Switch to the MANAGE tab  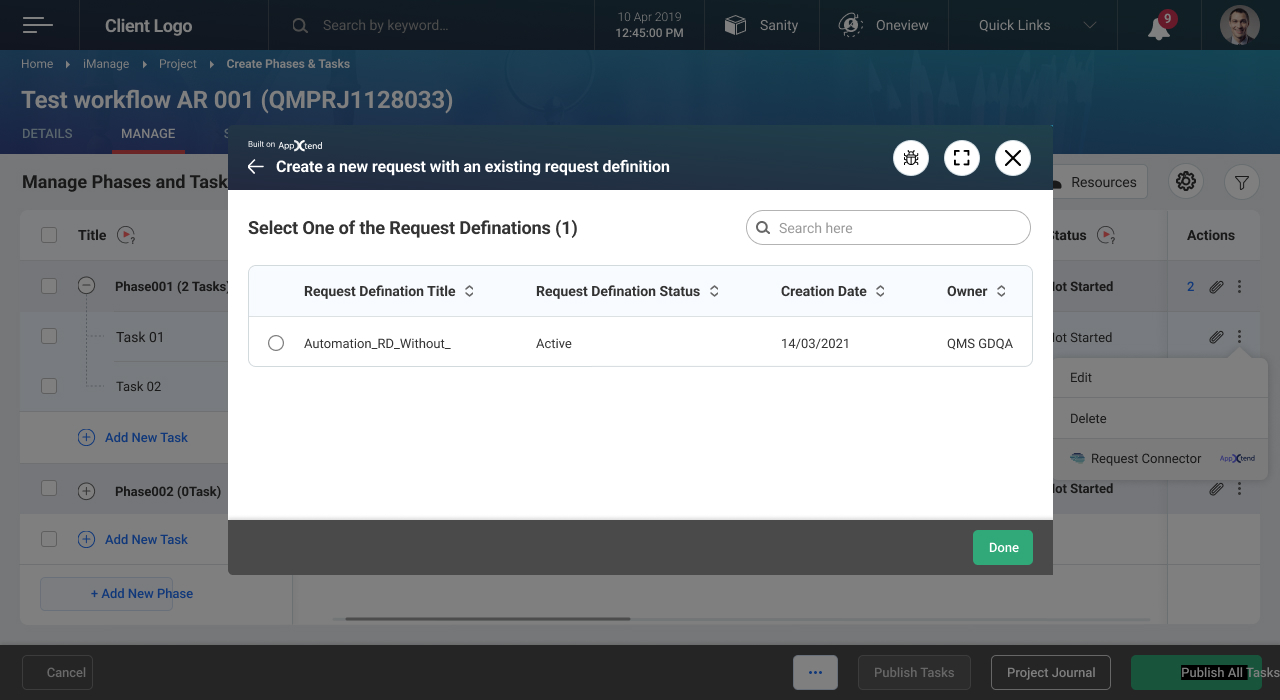tap(148, 134)
